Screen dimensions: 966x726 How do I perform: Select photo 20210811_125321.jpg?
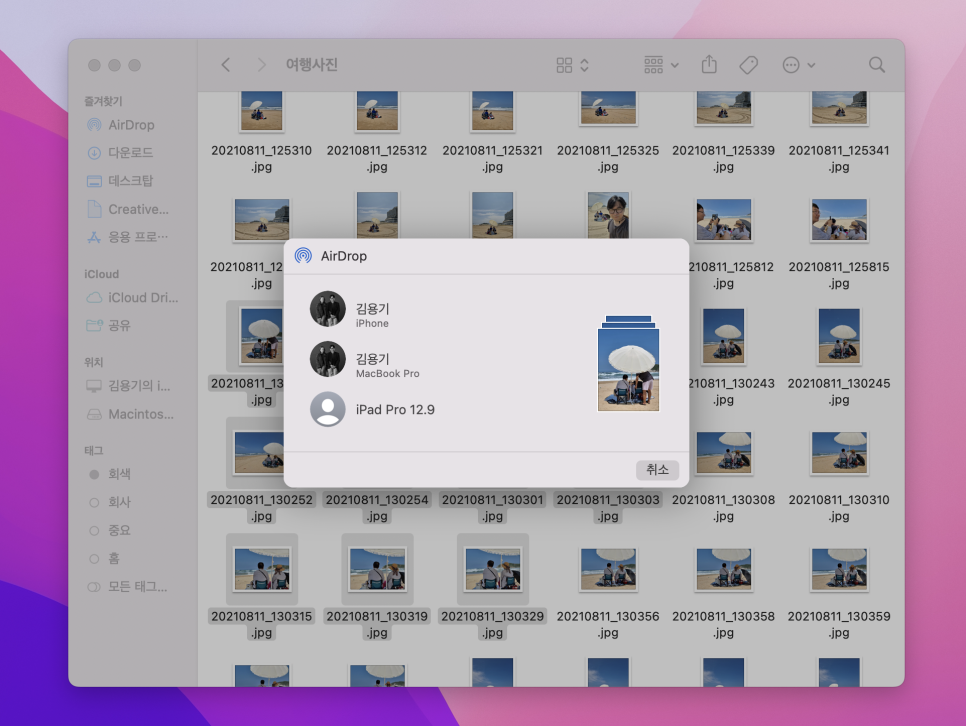click(x=492, y=111)
